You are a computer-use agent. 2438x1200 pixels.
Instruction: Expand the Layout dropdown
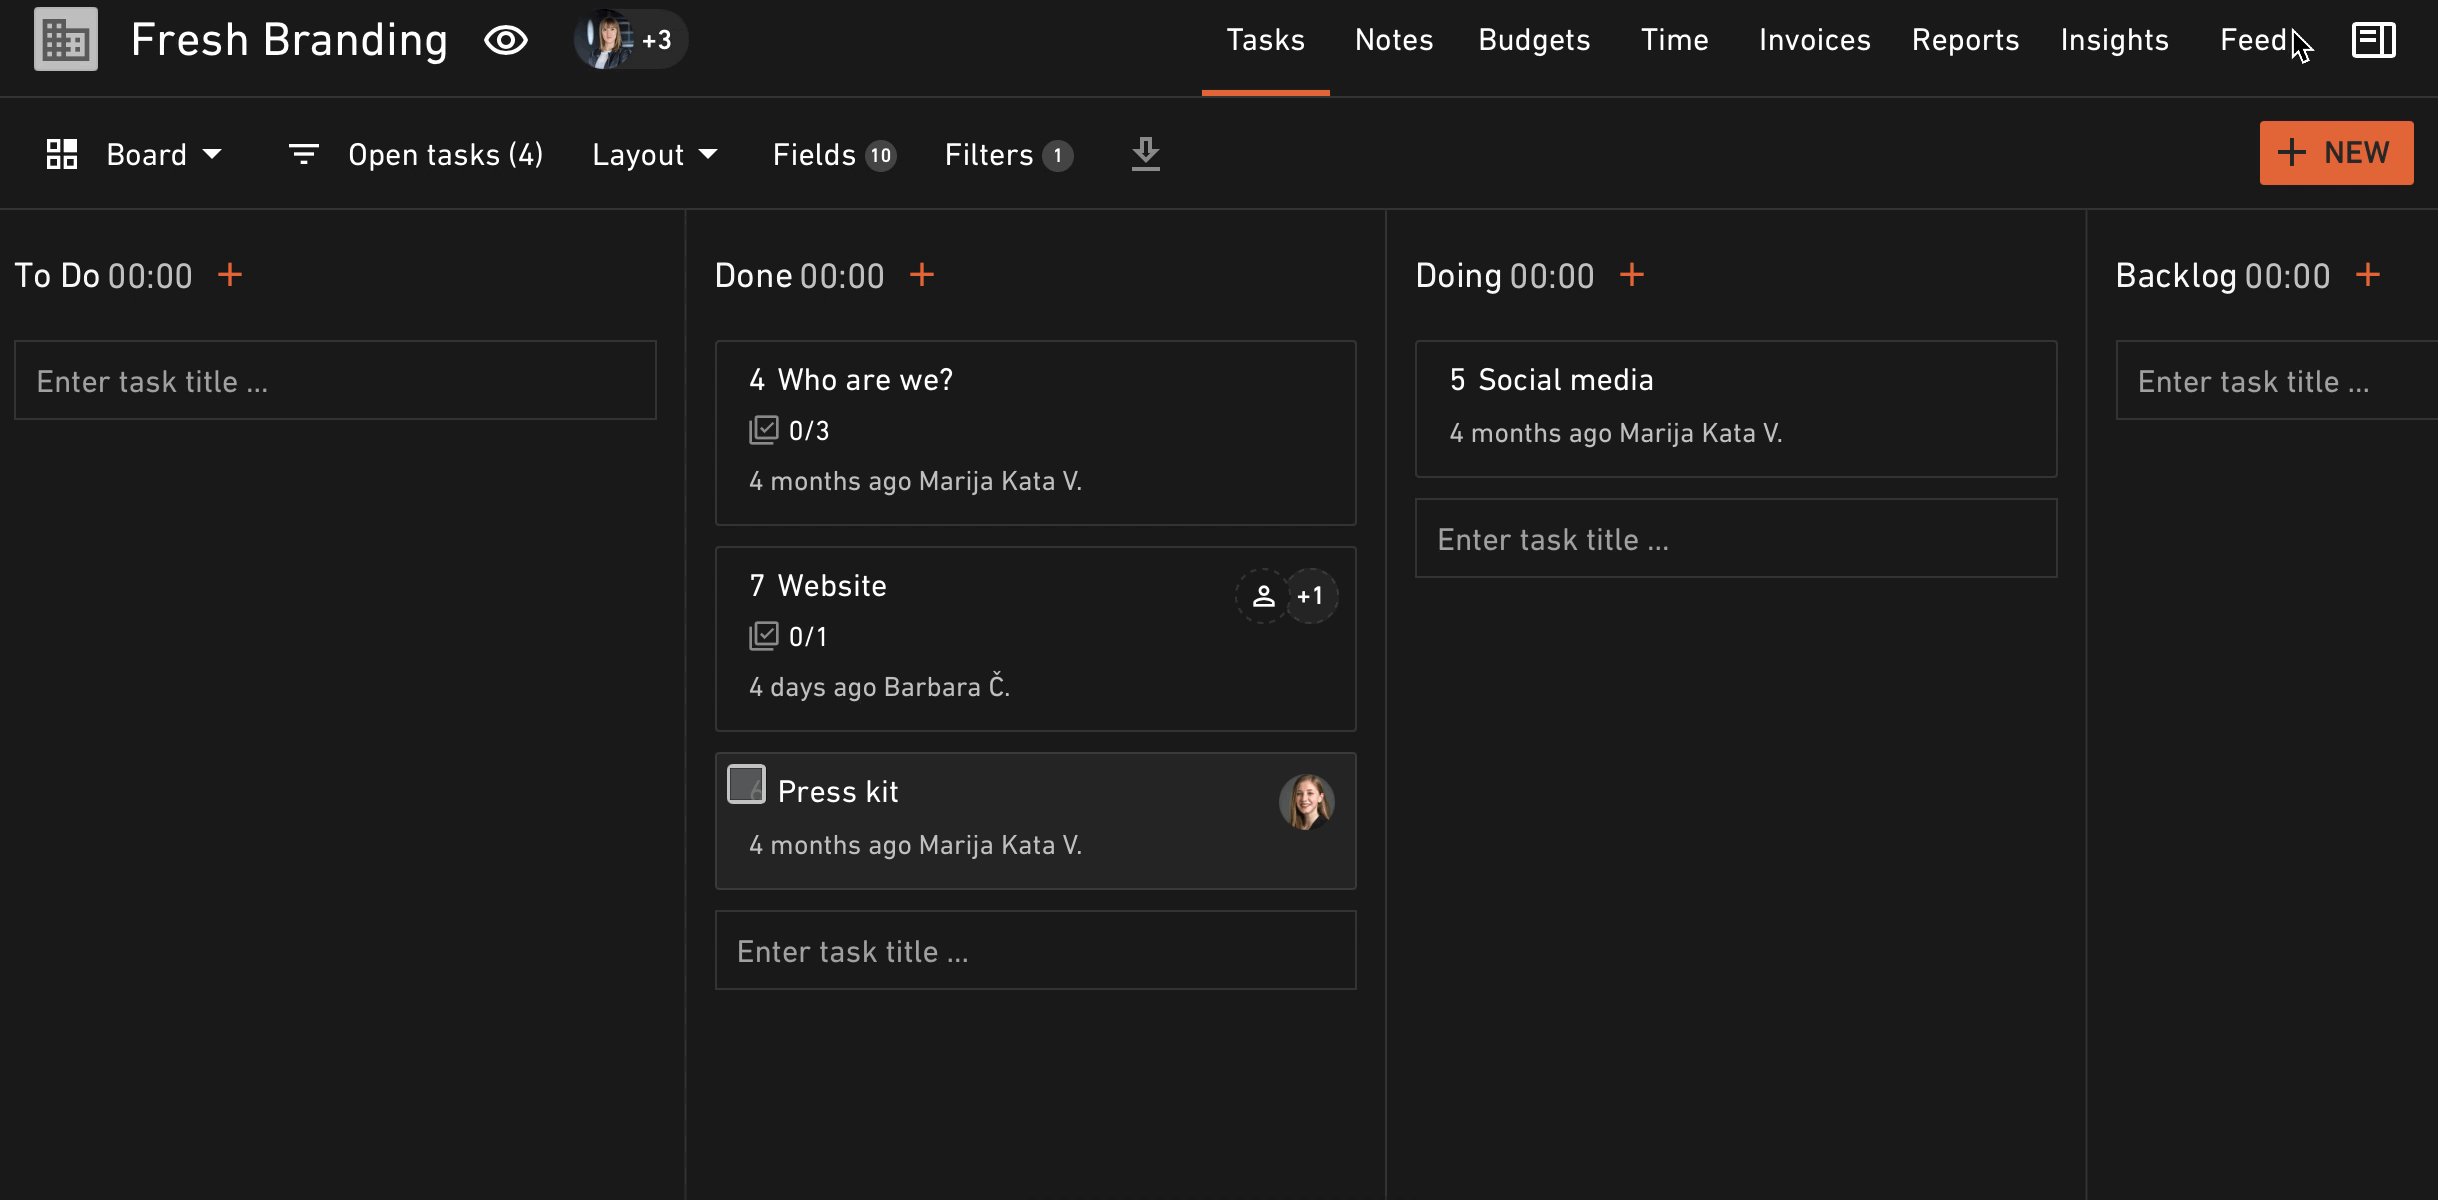(655, 154)
